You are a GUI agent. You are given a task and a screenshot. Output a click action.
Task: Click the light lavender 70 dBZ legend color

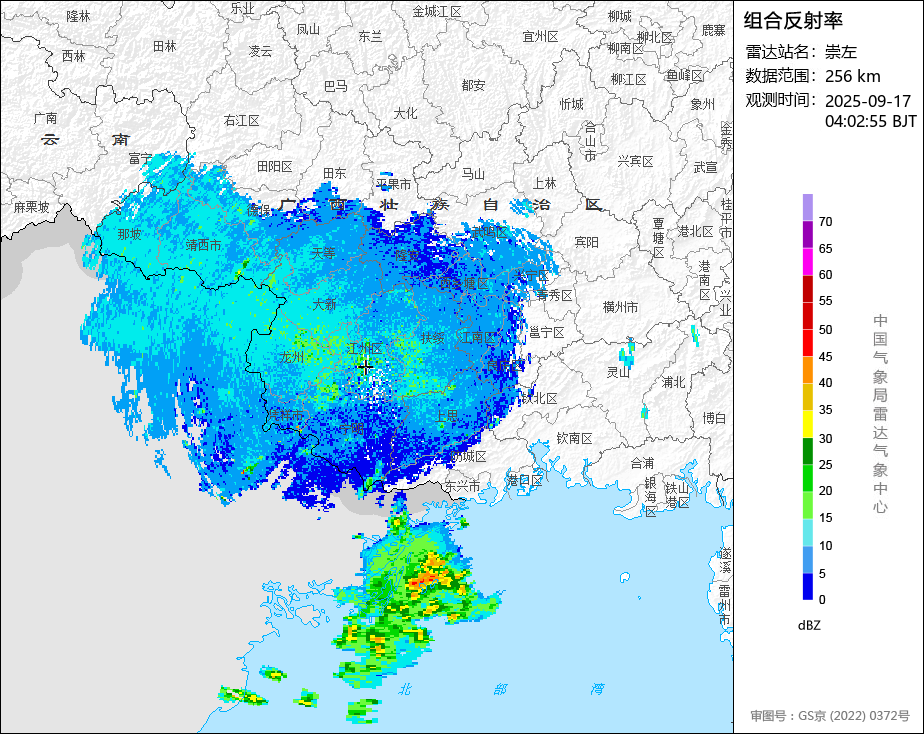[807, 207]
